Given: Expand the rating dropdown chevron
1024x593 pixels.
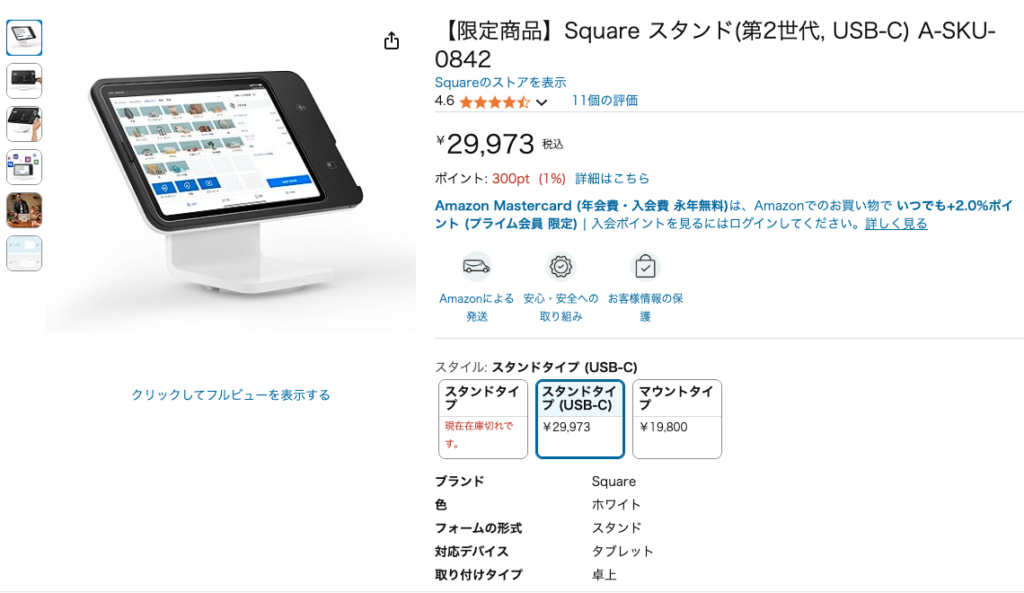Looking at the screenshot, I should (541, 103).
